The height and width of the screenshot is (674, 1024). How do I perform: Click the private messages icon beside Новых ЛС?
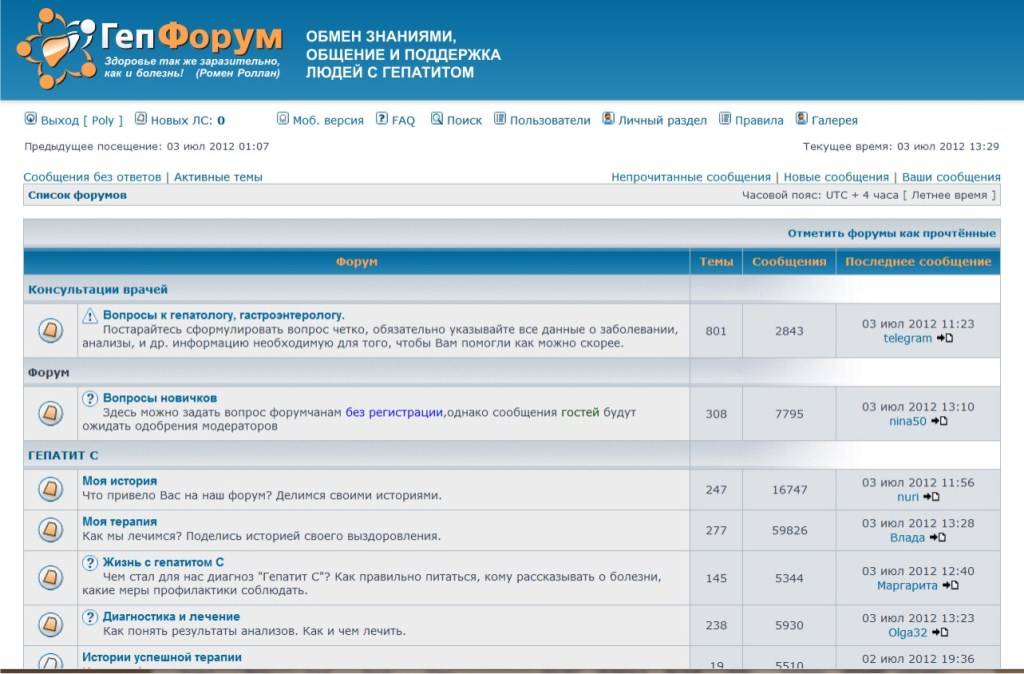point(140,119)
